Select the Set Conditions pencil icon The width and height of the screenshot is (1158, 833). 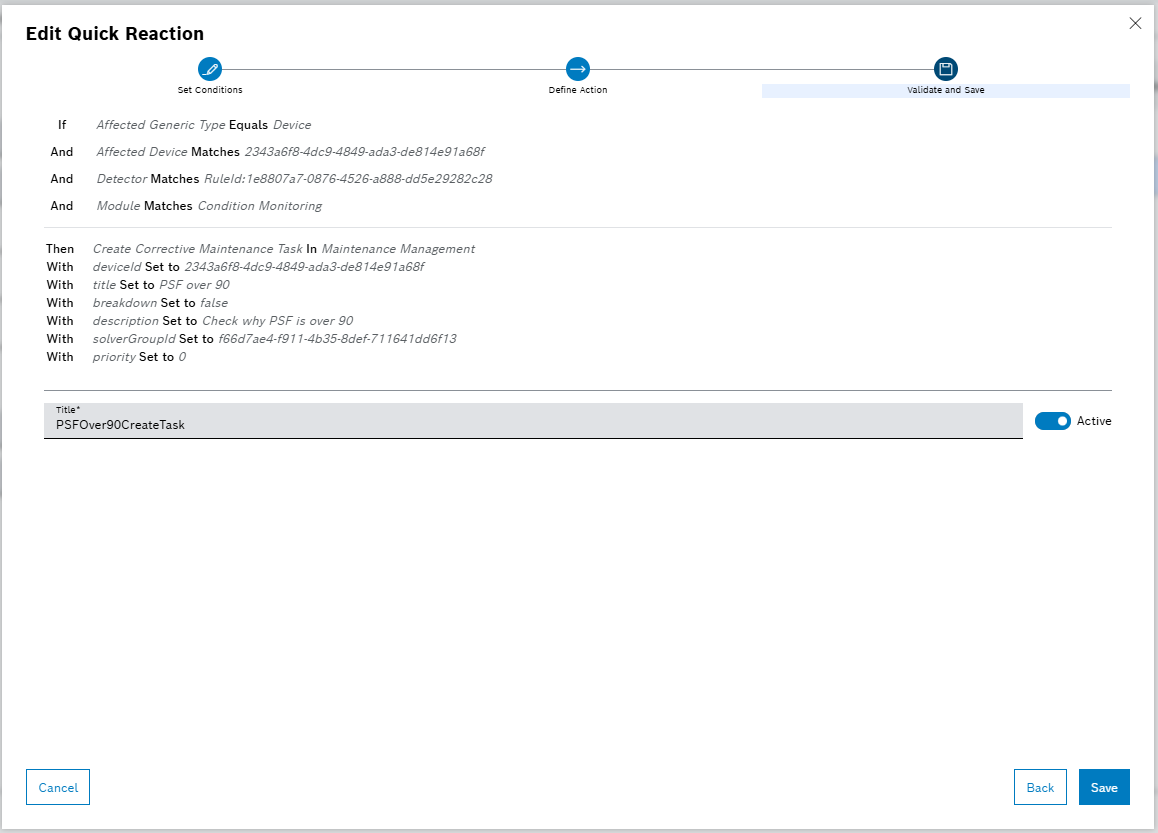pyautogui.click(x=210, y=69)
